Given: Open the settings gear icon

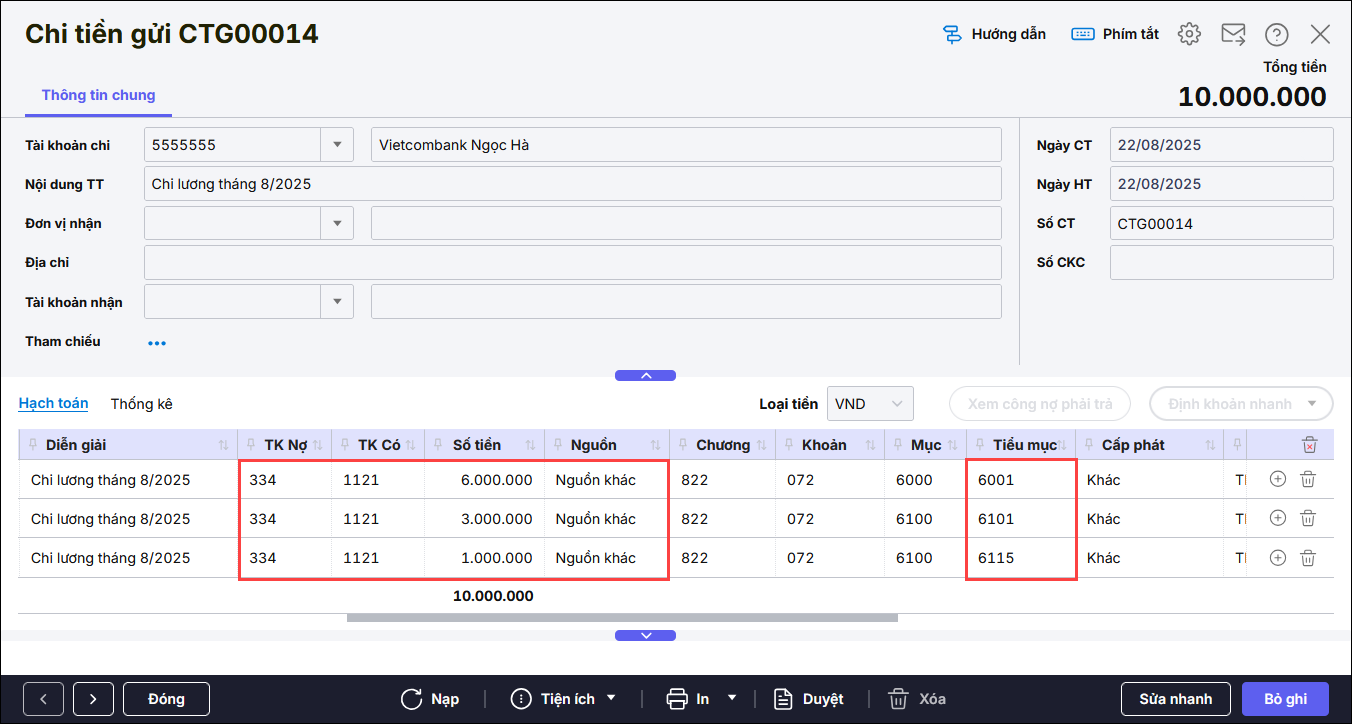Looking at the screenshot, I should [x=1188, y=34].
